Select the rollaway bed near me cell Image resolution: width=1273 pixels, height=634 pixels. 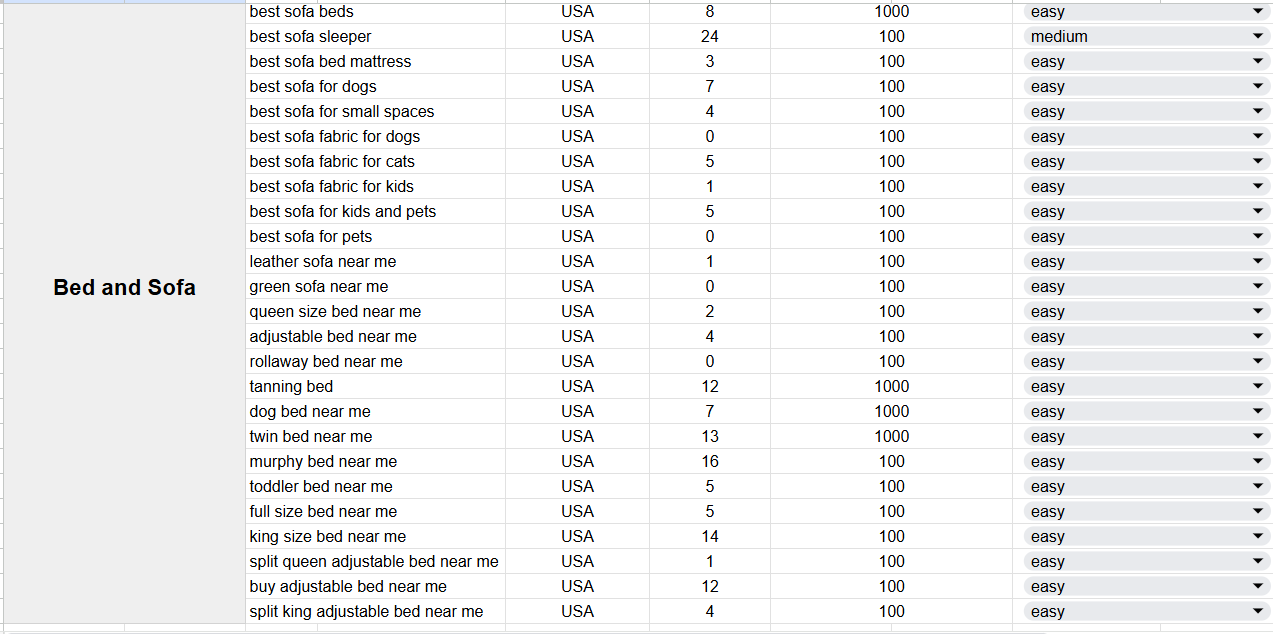(x=326, y=361)
